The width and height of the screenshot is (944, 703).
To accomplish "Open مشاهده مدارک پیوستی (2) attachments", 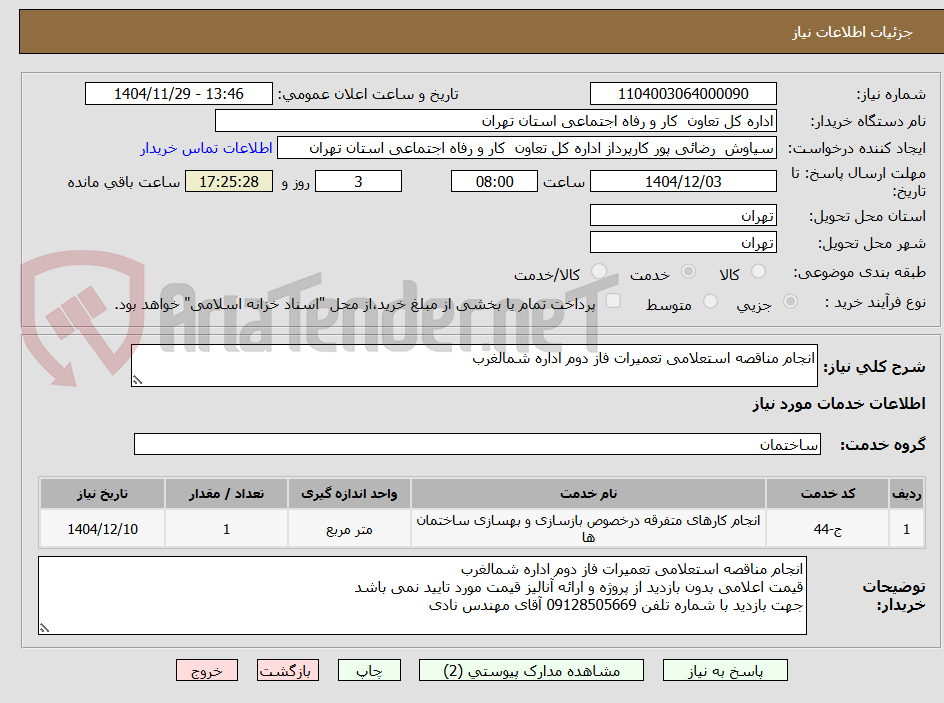I will (x=531, y=670).
